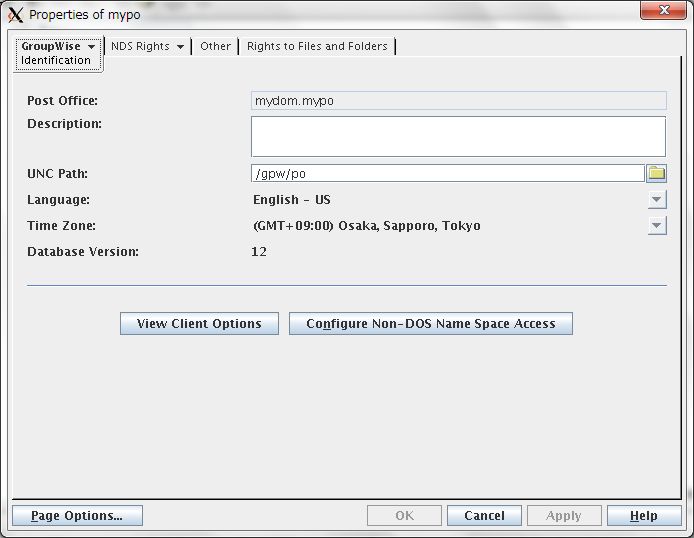Click Configure Non-DOS Name Space Access
The image size is (694, 538).
point(431,323)
